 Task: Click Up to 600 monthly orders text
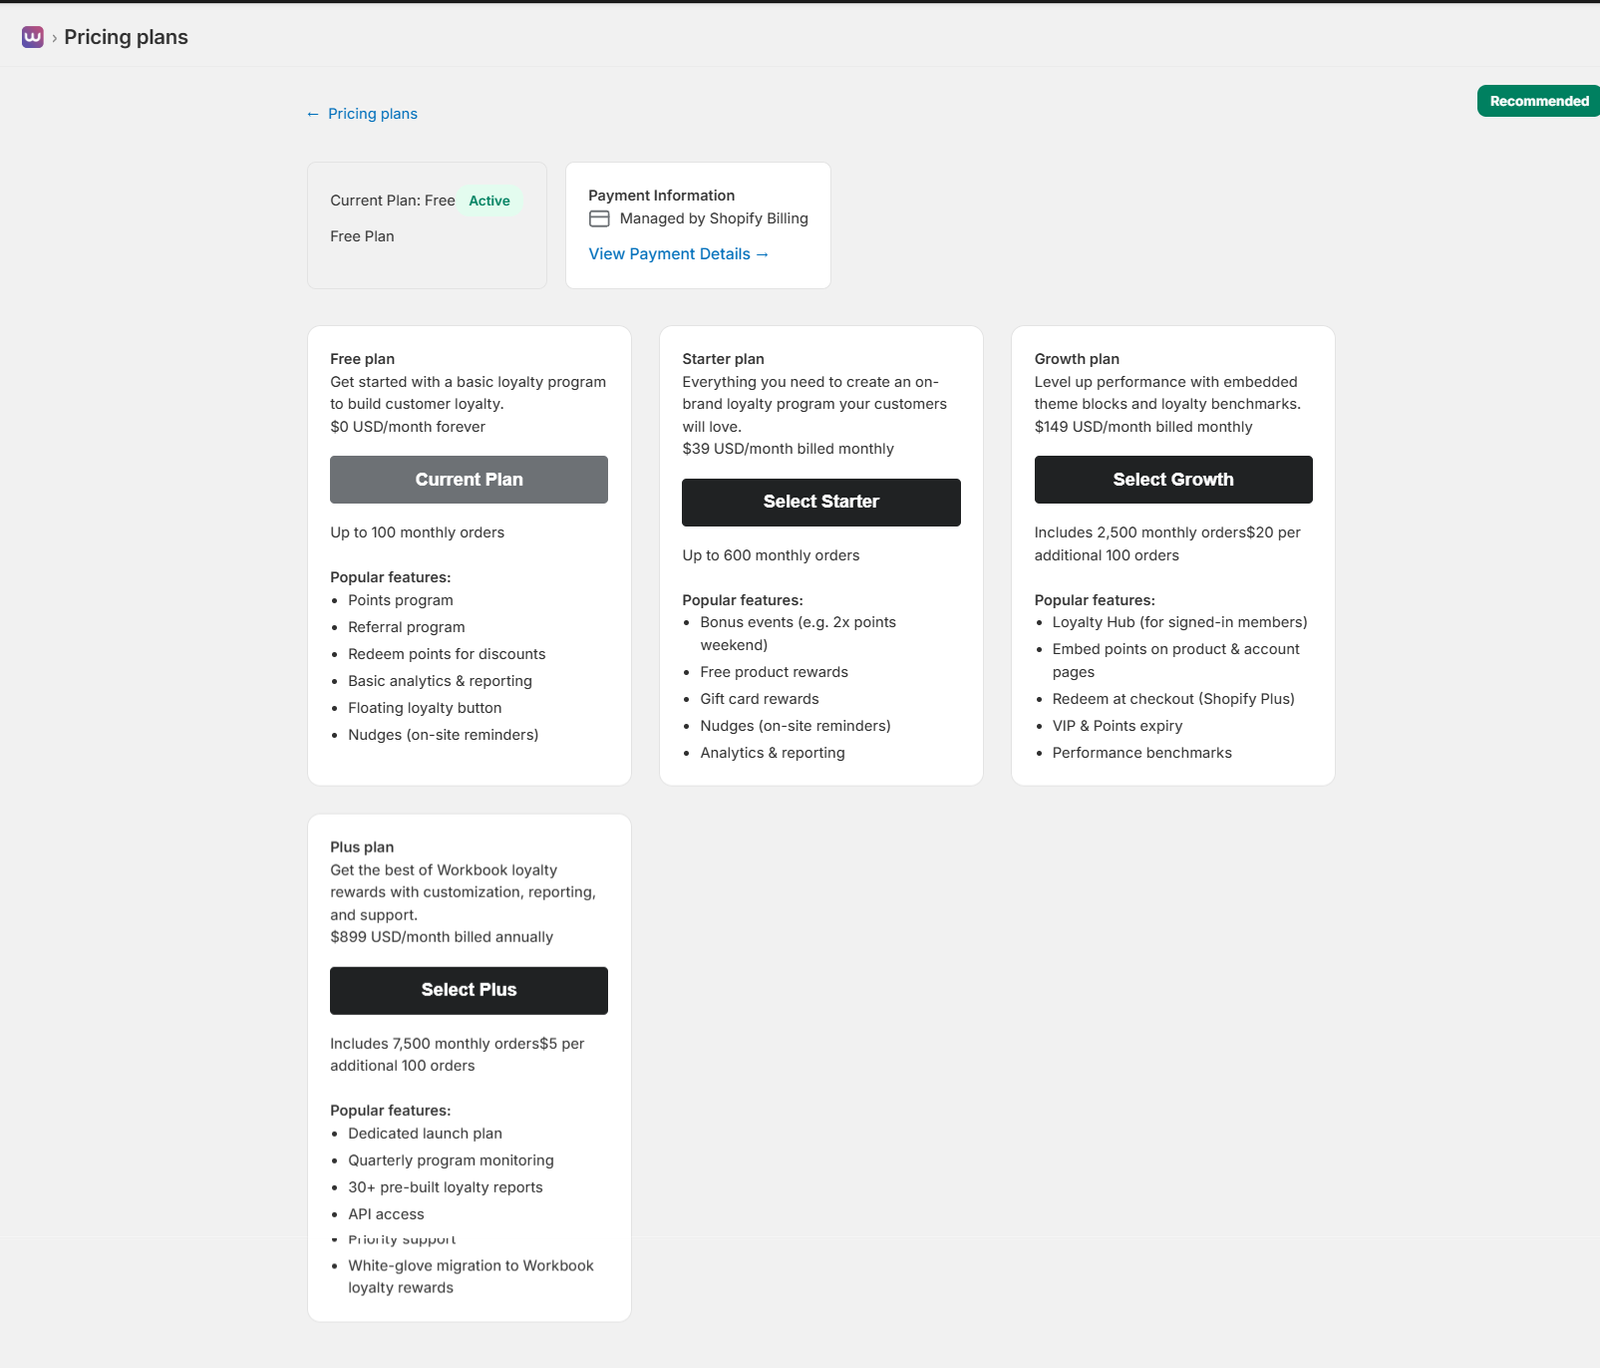(770, 555)
